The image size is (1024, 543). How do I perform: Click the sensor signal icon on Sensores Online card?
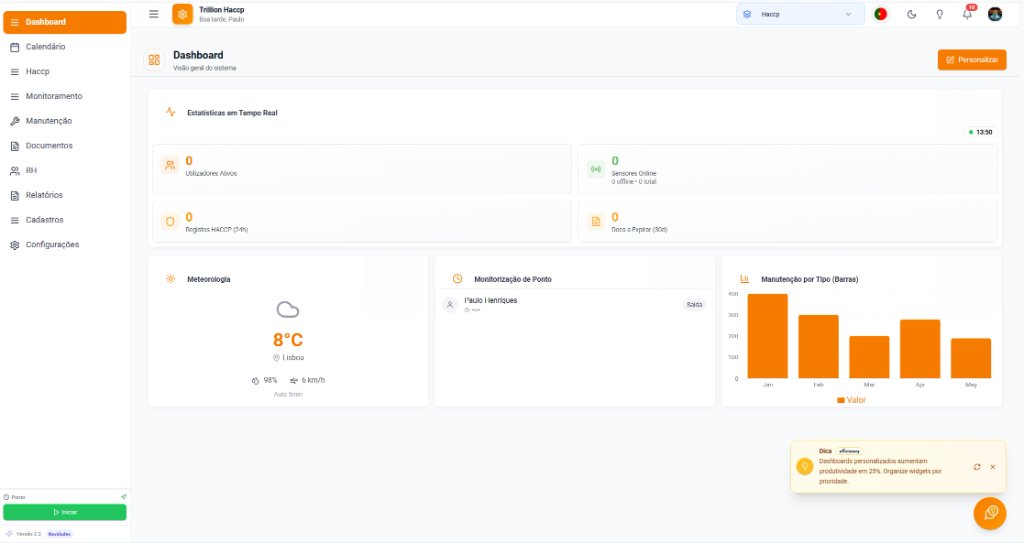point(596,169)
